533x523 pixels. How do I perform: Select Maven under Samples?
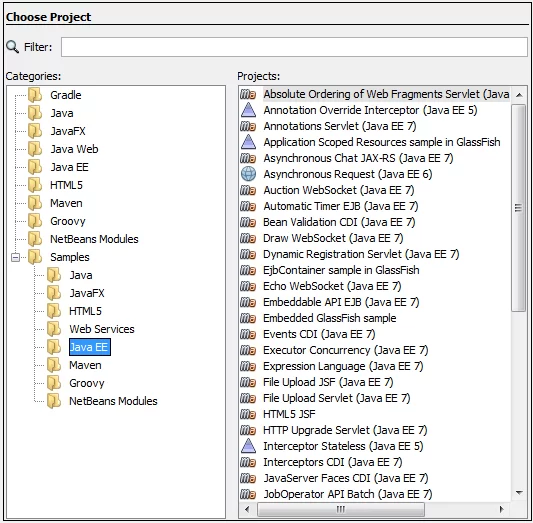point(85,365)
